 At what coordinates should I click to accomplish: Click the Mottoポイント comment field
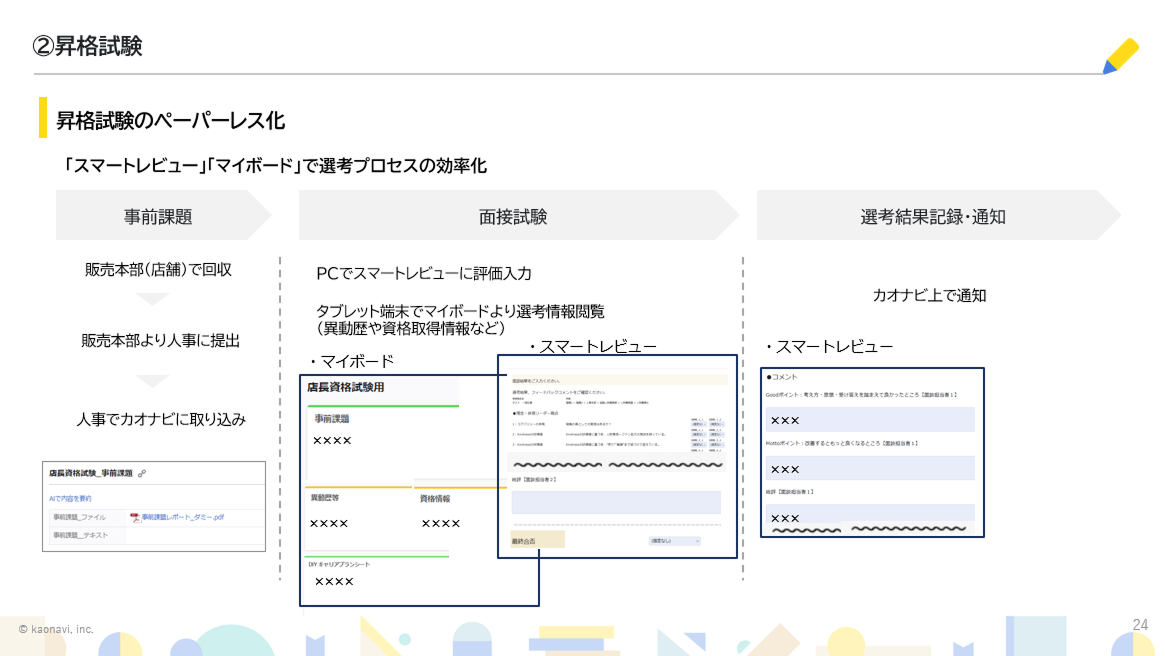point(870,468)
